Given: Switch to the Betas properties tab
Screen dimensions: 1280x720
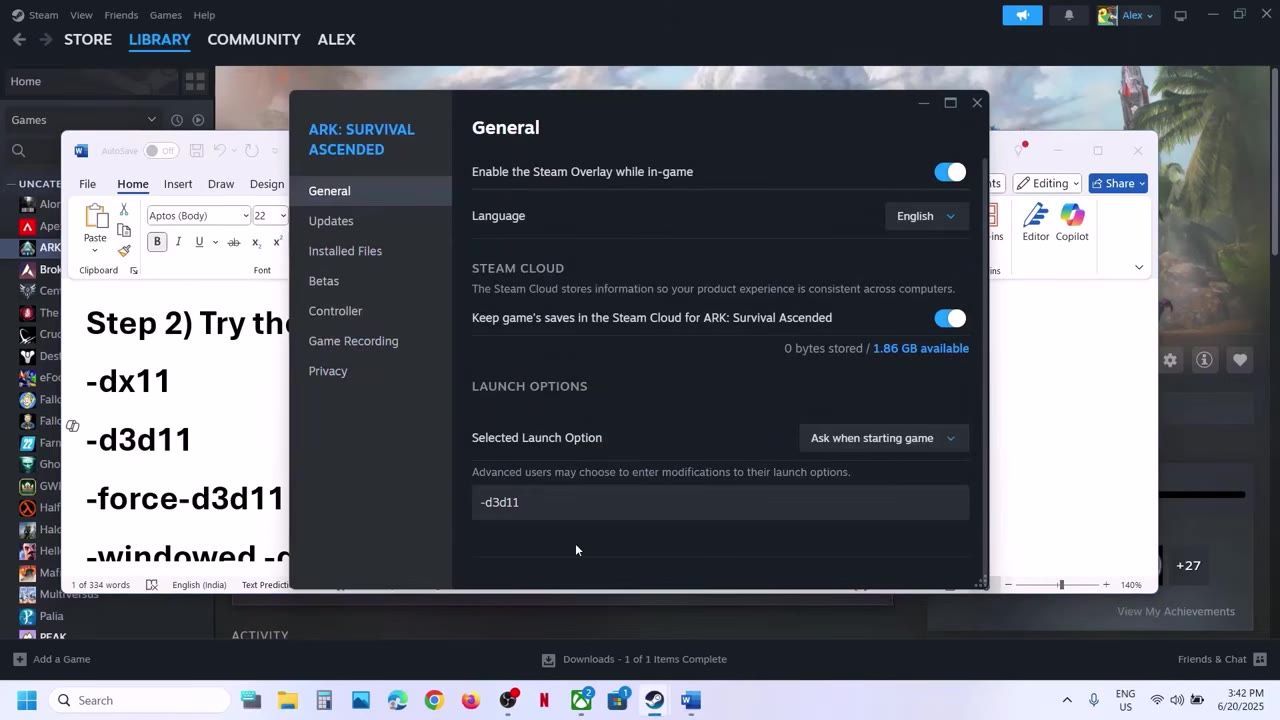Looking at the screenshot, I should (324, 281).
